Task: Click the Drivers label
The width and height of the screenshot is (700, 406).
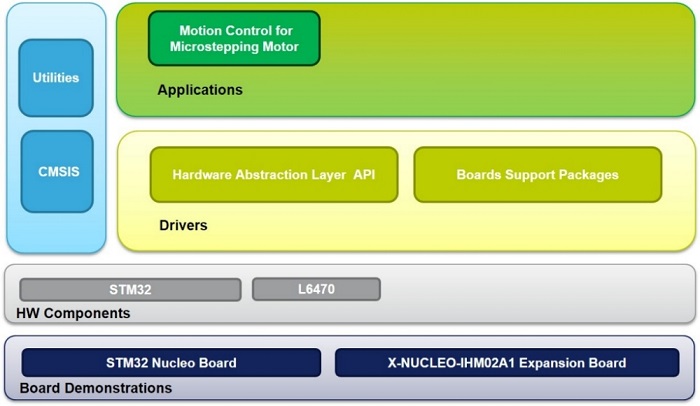Action: 183,225
